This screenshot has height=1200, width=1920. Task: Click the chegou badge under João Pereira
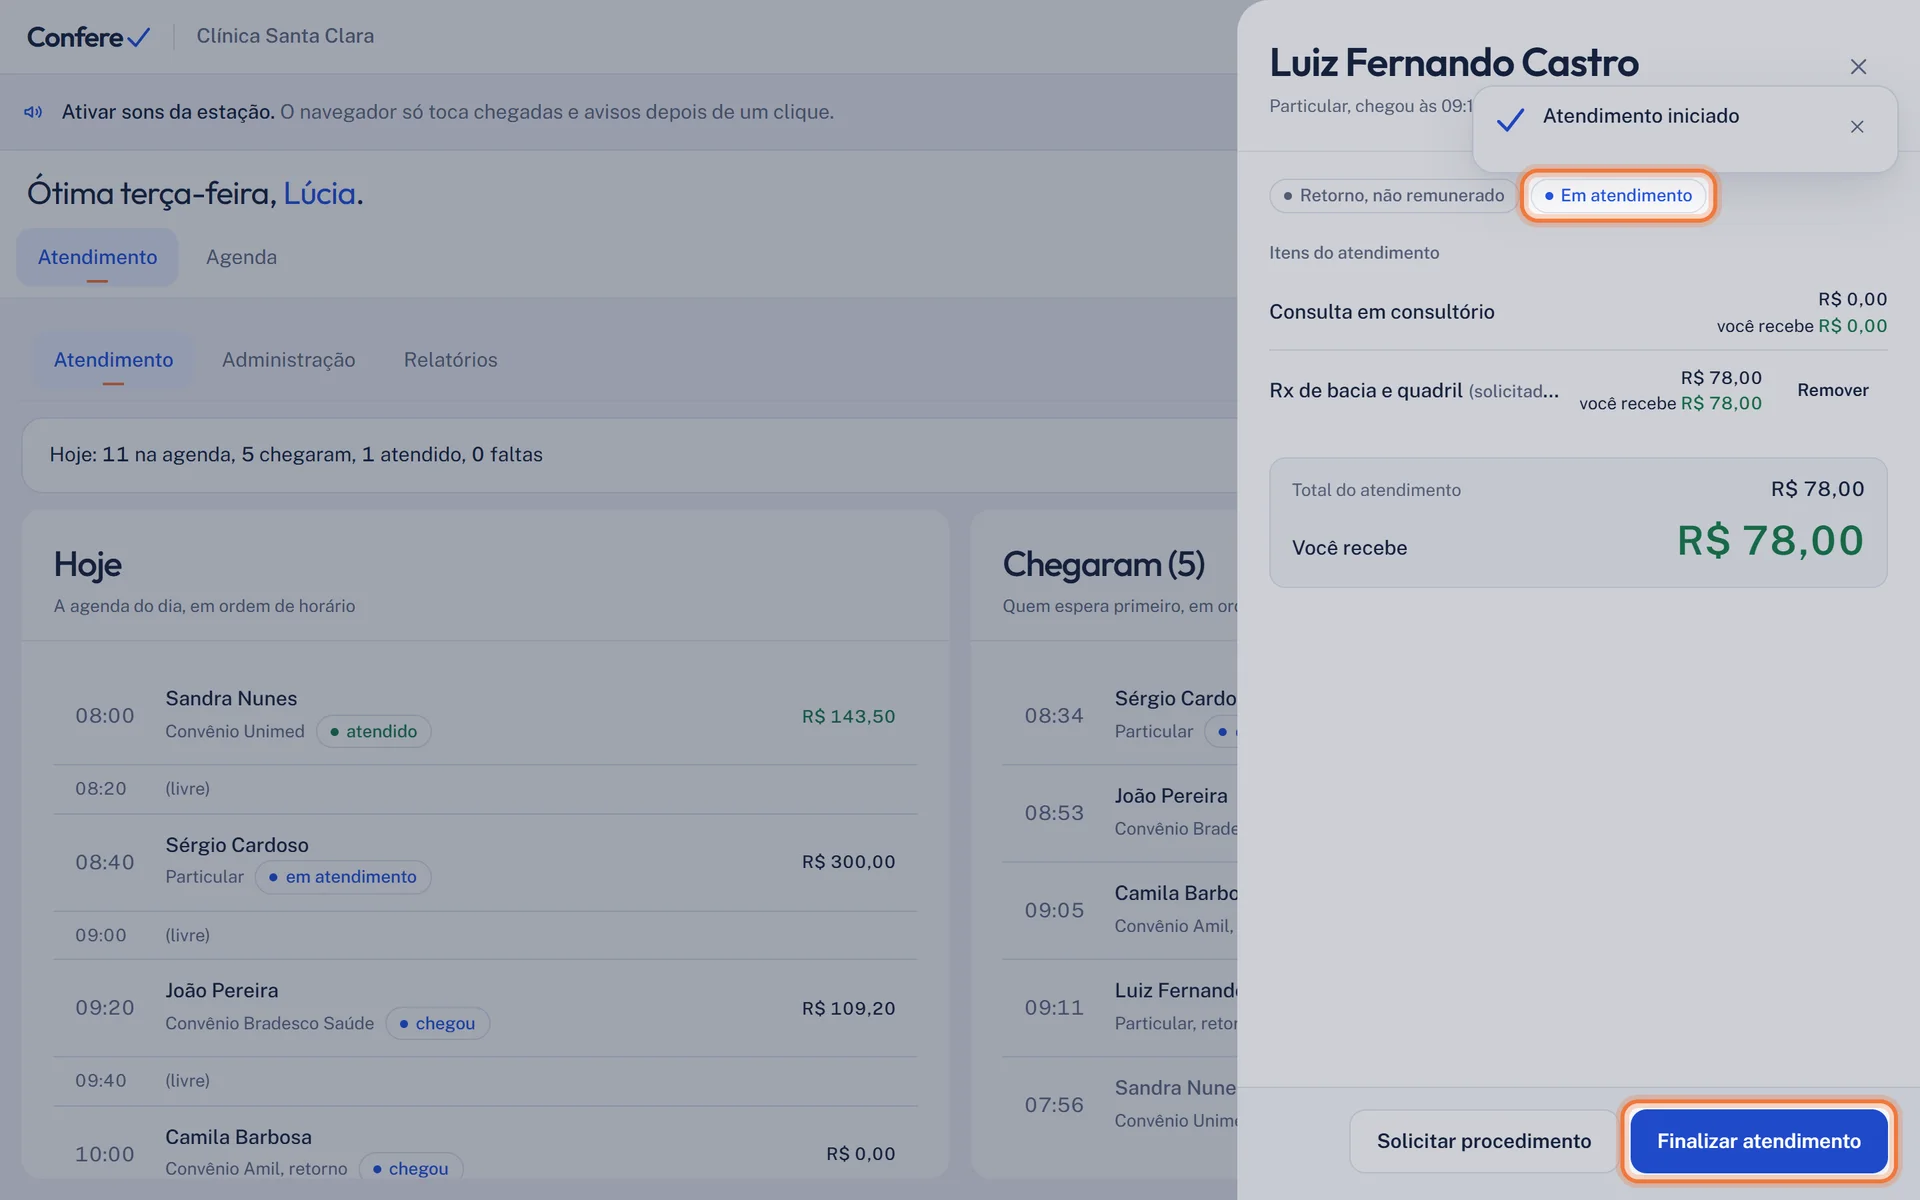coord(437,1023)
